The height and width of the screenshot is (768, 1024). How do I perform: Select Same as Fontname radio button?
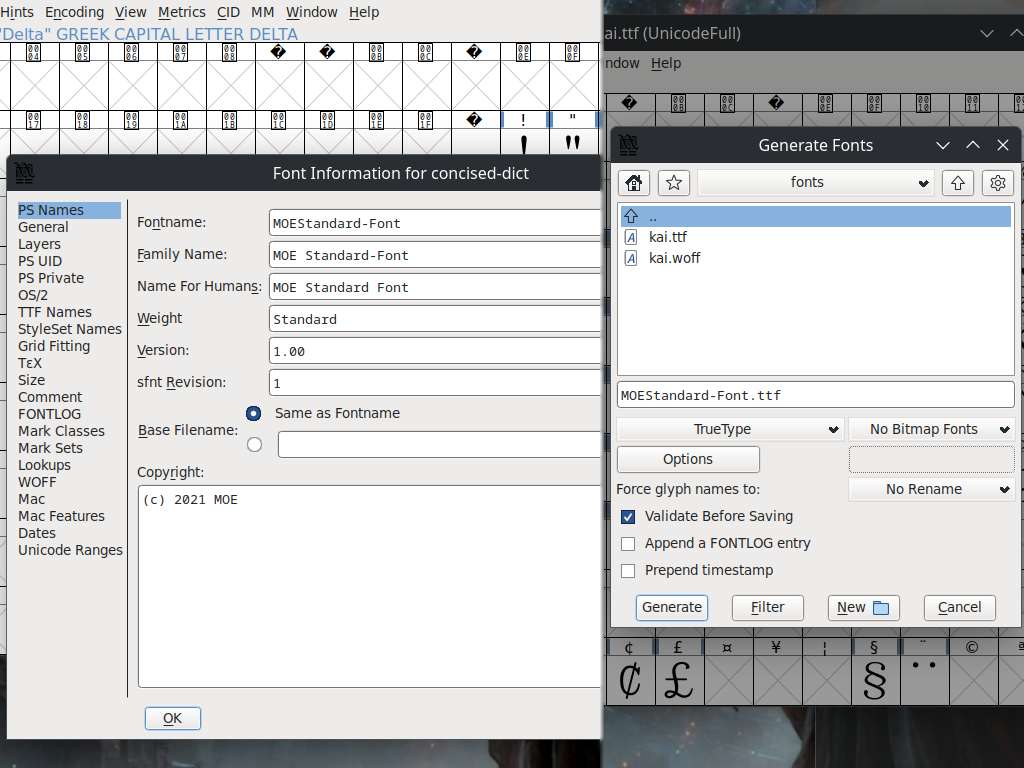pos(253,413)
